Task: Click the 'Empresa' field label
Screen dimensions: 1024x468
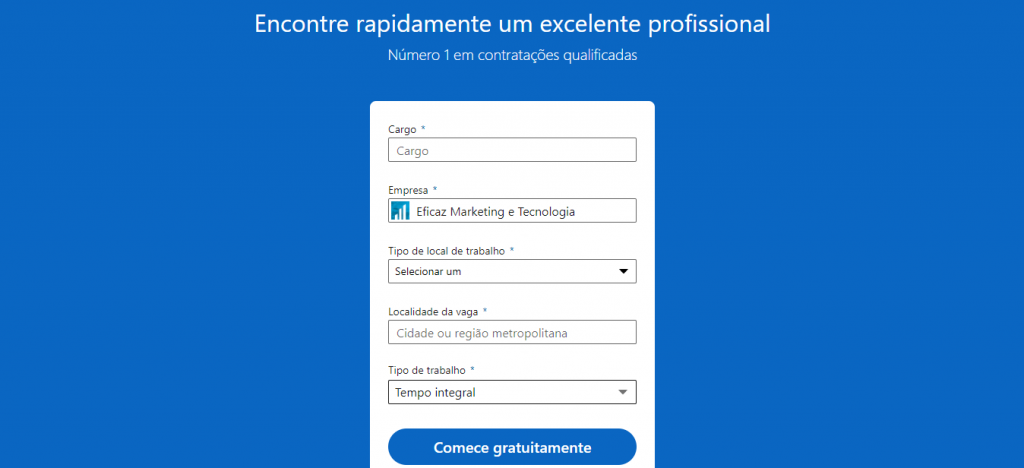Action: [x=408, y=190]
